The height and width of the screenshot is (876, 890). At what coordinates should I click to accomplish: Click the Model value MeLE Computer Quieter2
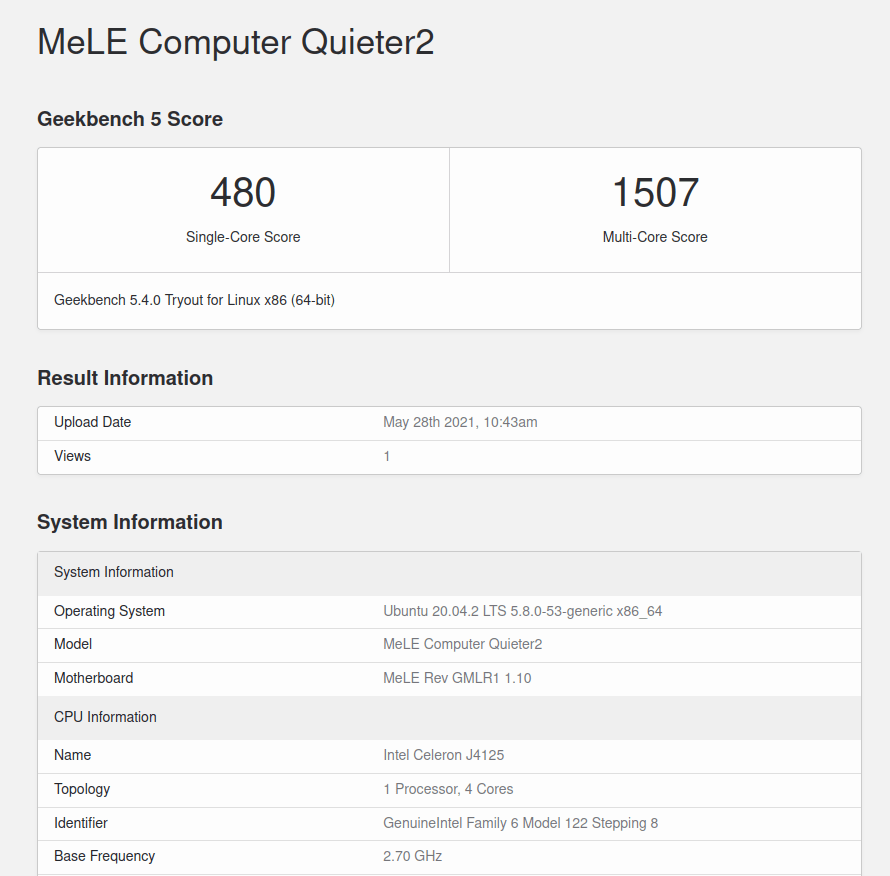[x=463, y=644]
